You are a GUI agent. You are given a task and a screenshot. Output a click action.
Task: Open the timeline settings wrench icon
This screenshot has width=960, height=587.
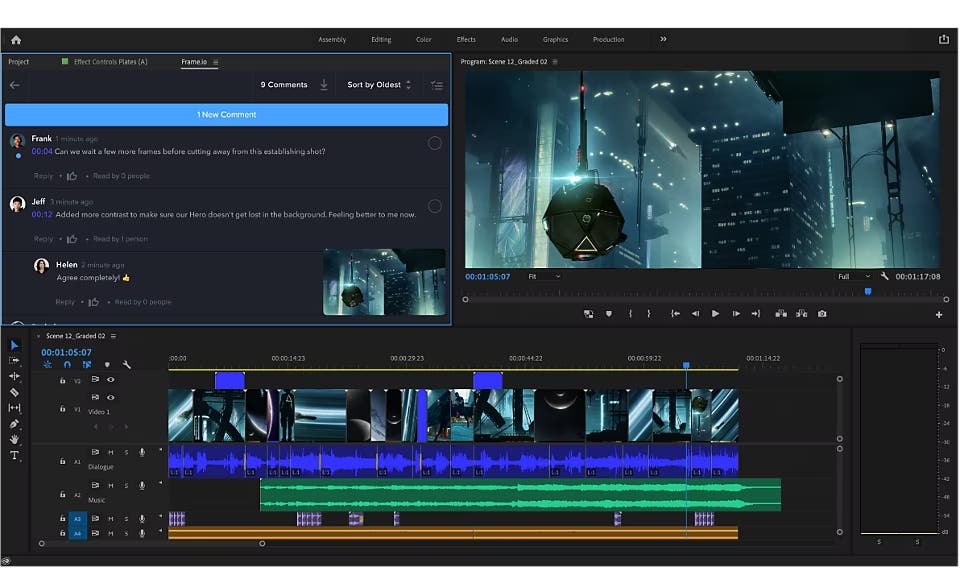[126, 364]
